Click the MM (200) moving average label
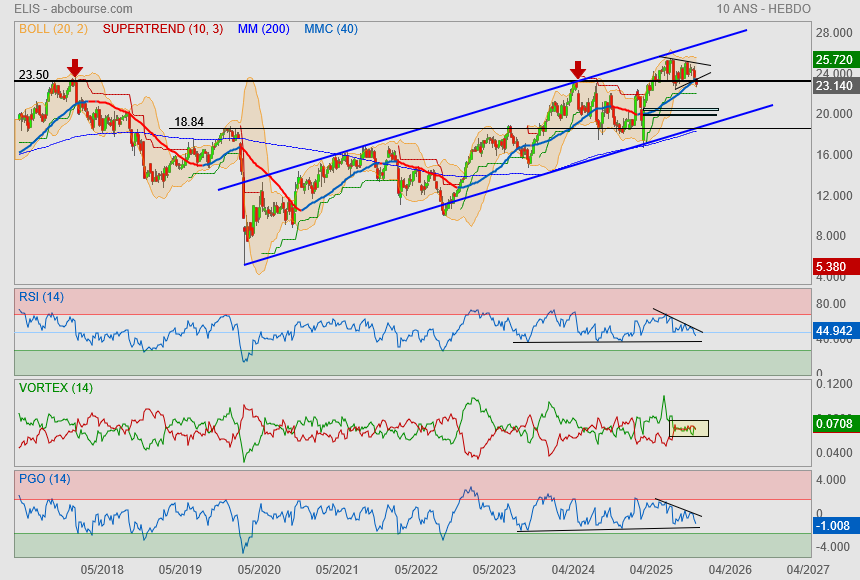The width and height of the screenshot is (860, 580). point(263,29)
